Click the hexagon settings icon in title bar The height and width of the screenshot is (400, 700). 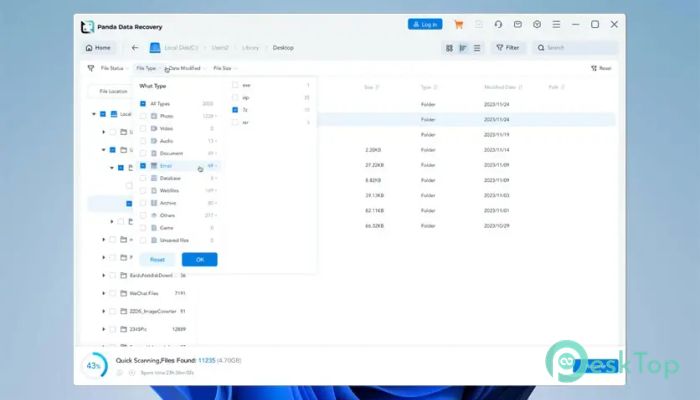pos(537,25)
